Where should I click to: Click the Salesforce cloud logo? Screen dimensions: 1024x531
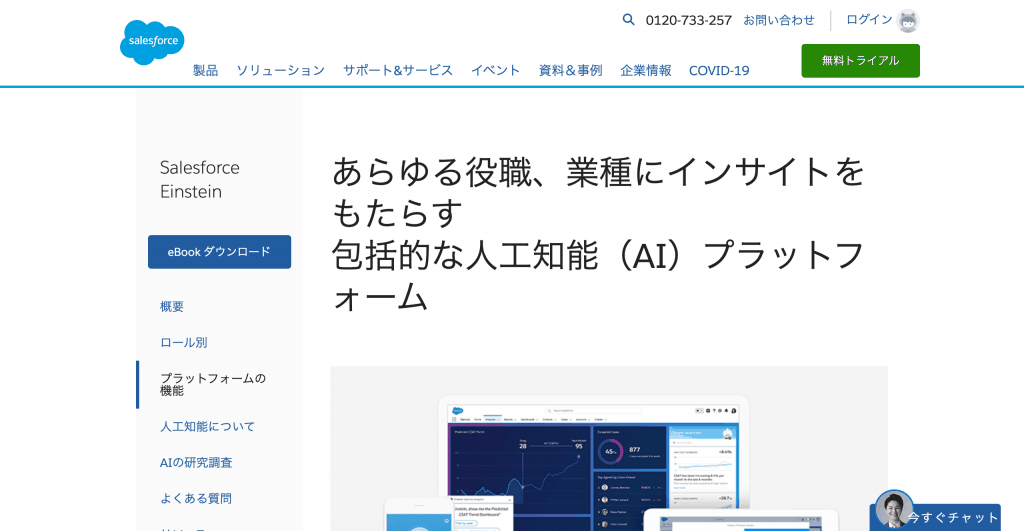click(152, 42)
